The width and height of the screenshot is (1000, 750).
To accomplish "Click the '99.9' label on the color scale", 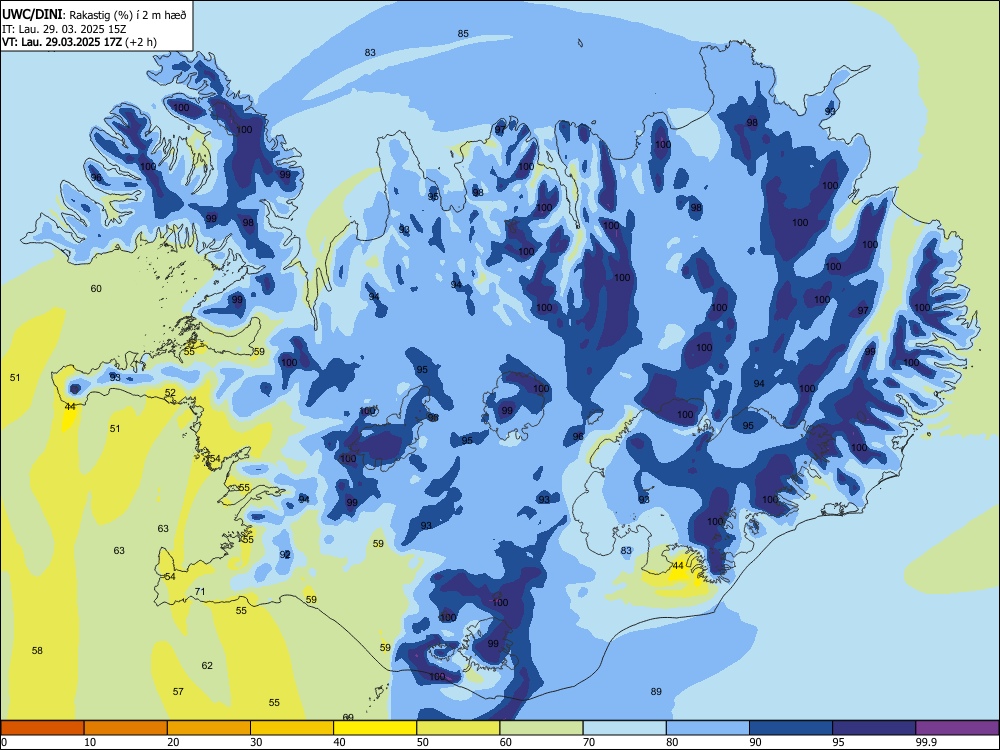I will click(x=925, y=742).
